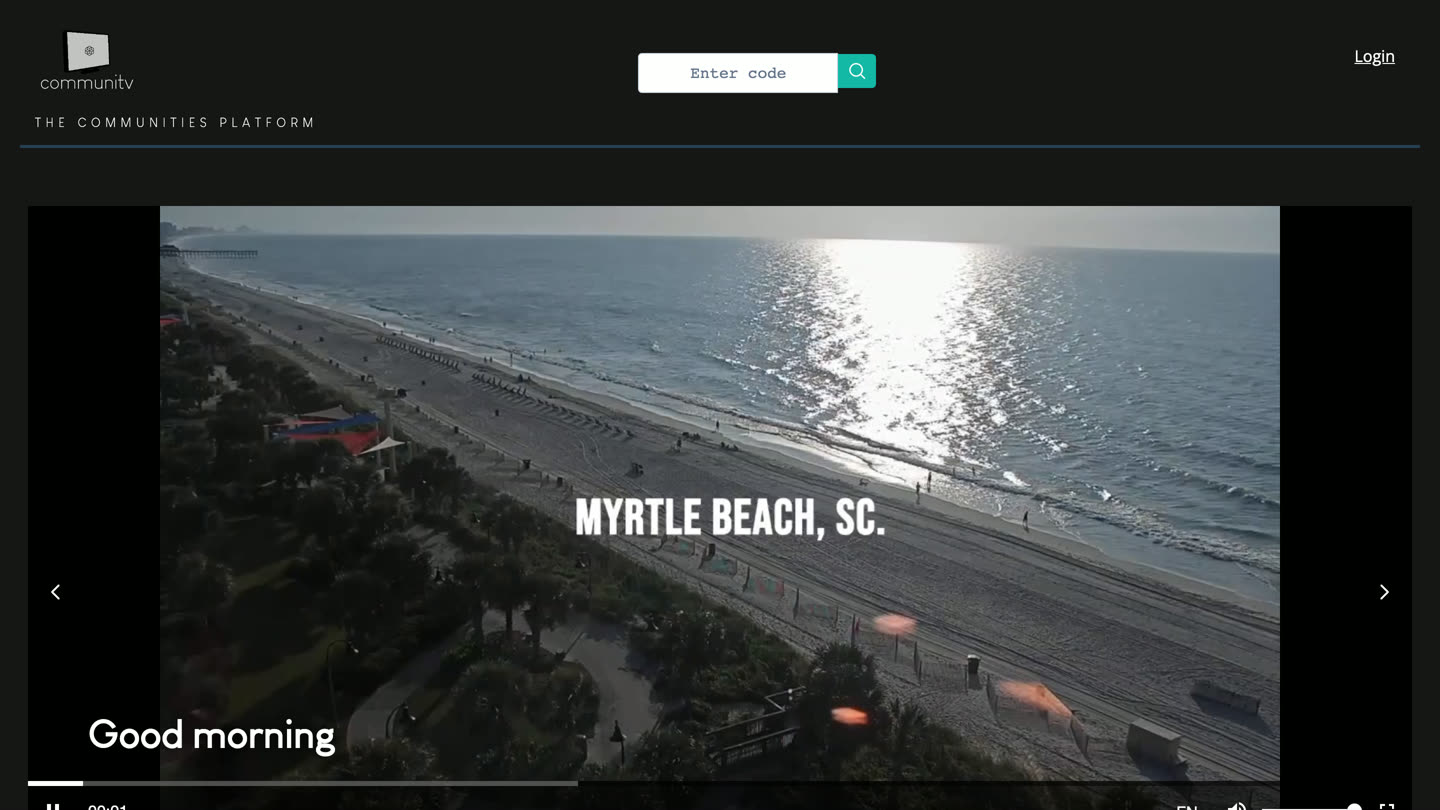Screen dimensions: 1440x810
Task: Mute the video using the speaker icon
Action: pyautogui.click(x=1237, y=805)
